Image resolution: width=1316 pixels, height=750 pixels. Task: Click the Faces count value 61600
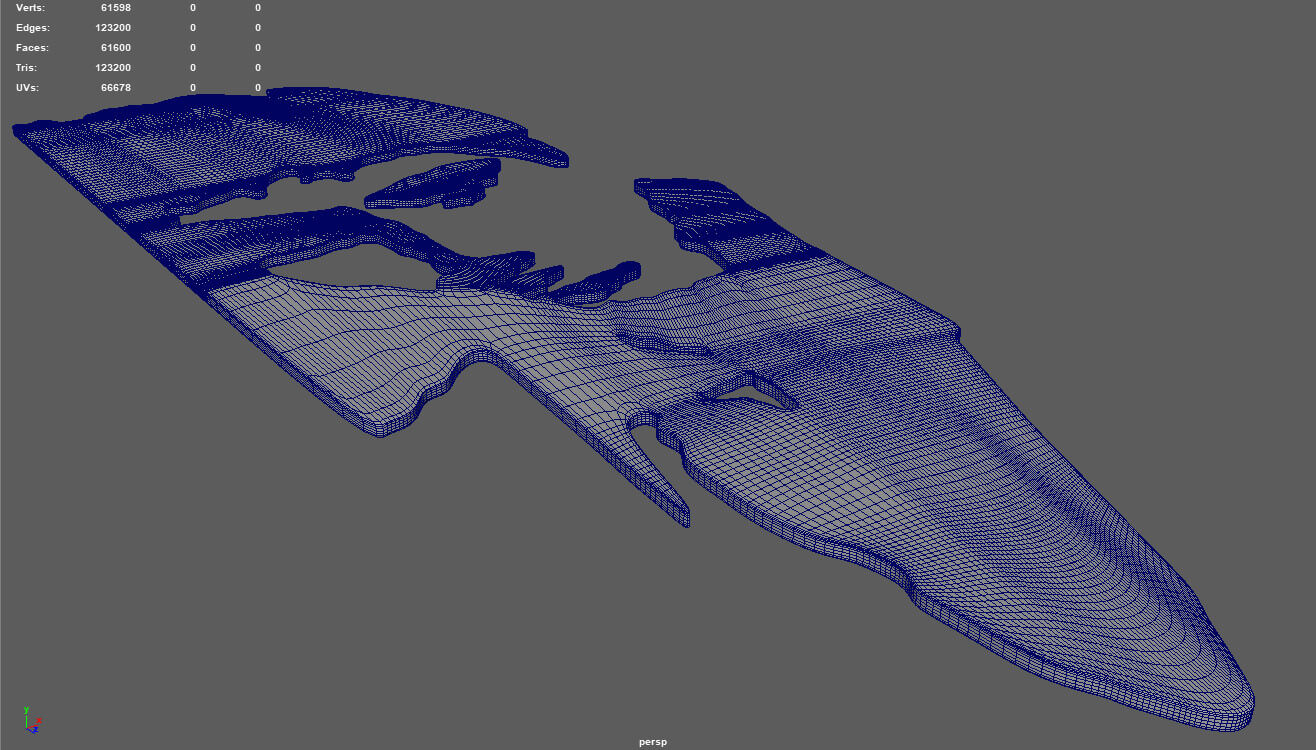(115, 48)
